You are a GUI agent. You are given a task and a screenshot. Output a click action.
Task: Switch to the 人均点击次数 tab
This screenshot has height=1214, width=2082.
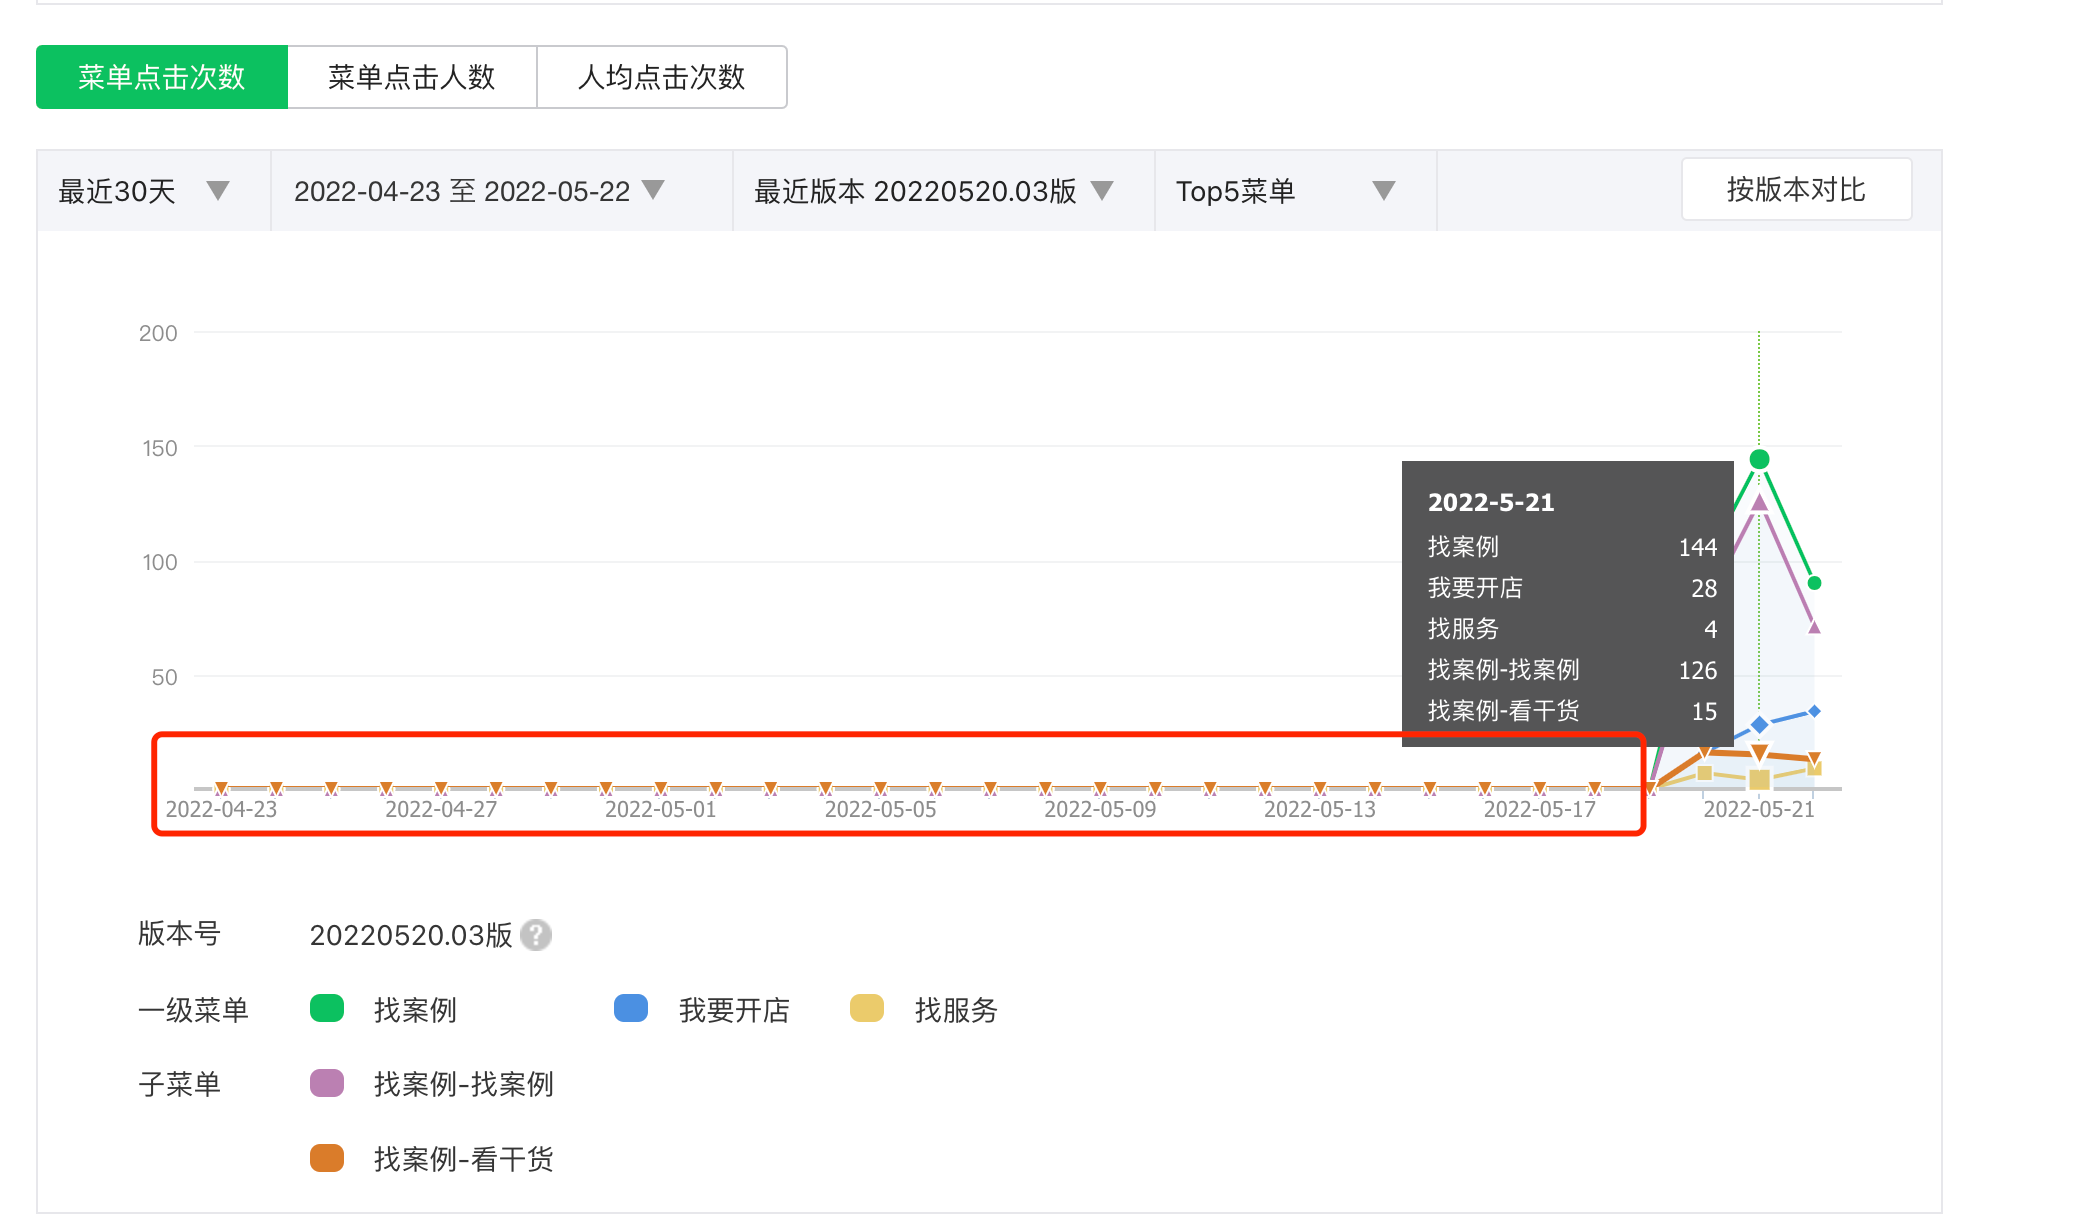coord(661,77)
